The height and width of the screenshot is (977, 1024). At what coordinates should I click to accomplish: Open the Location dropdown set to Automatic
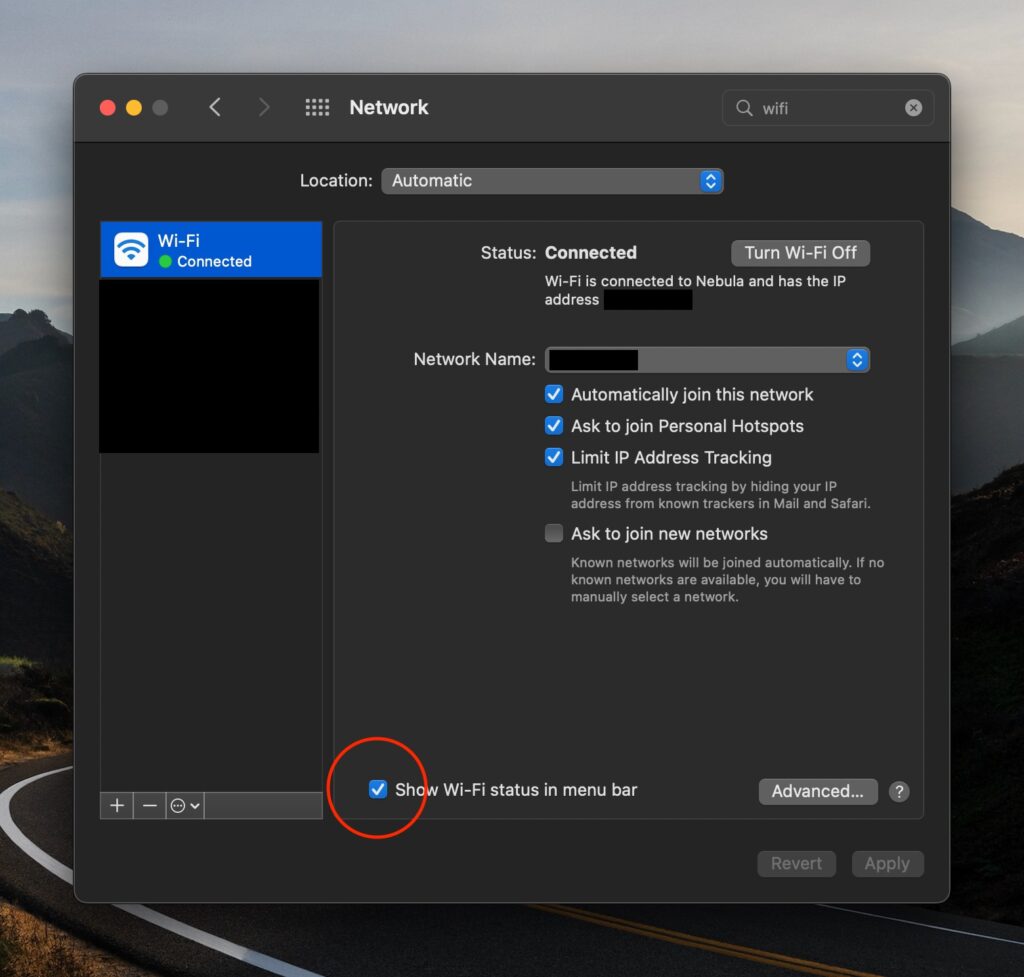[x=552, y=181]
